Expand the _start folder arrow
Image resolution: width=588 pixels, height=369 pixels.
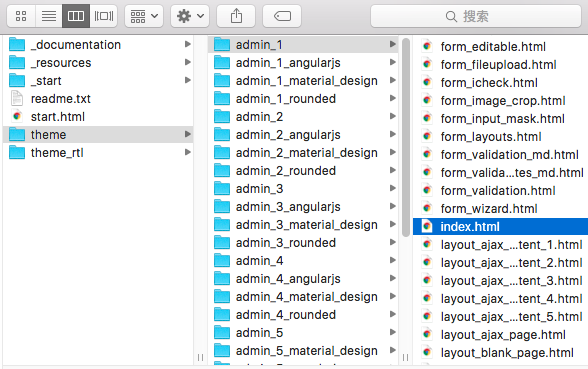[x=188, y=80]
